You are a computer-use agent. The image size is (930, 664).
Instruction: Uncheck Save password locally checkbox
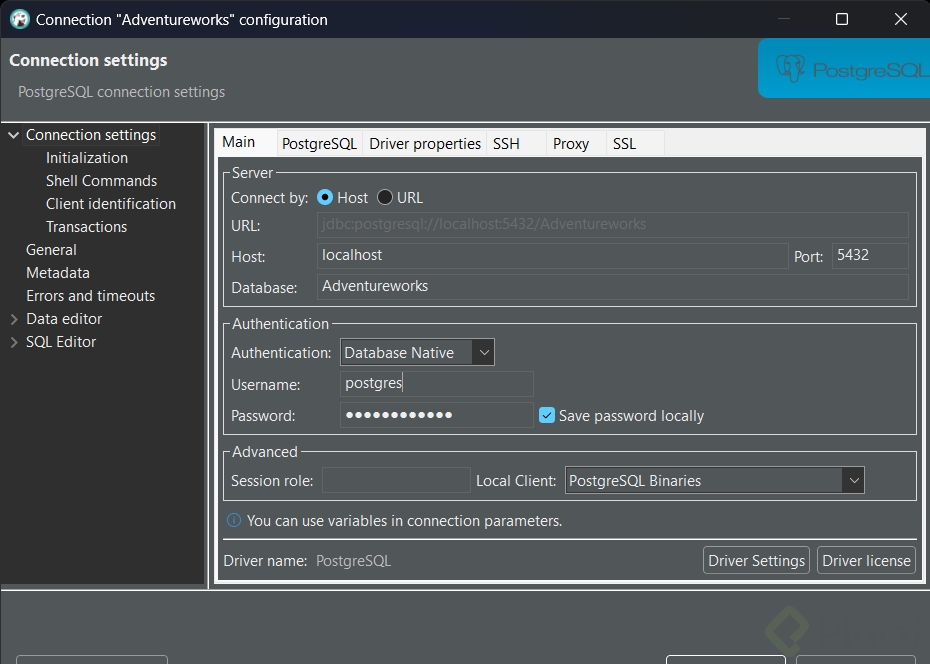[546, 415]
